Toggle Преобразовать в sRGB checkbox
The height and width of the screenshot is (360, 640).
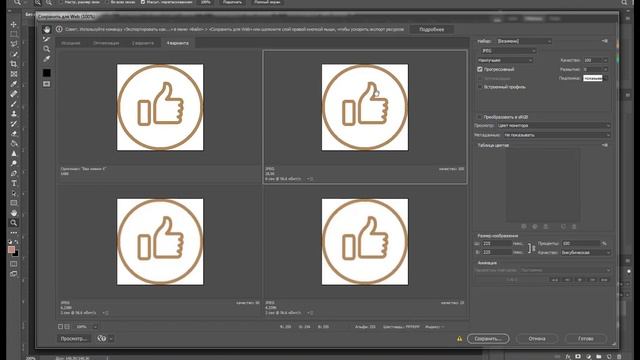tap(480, 117)
